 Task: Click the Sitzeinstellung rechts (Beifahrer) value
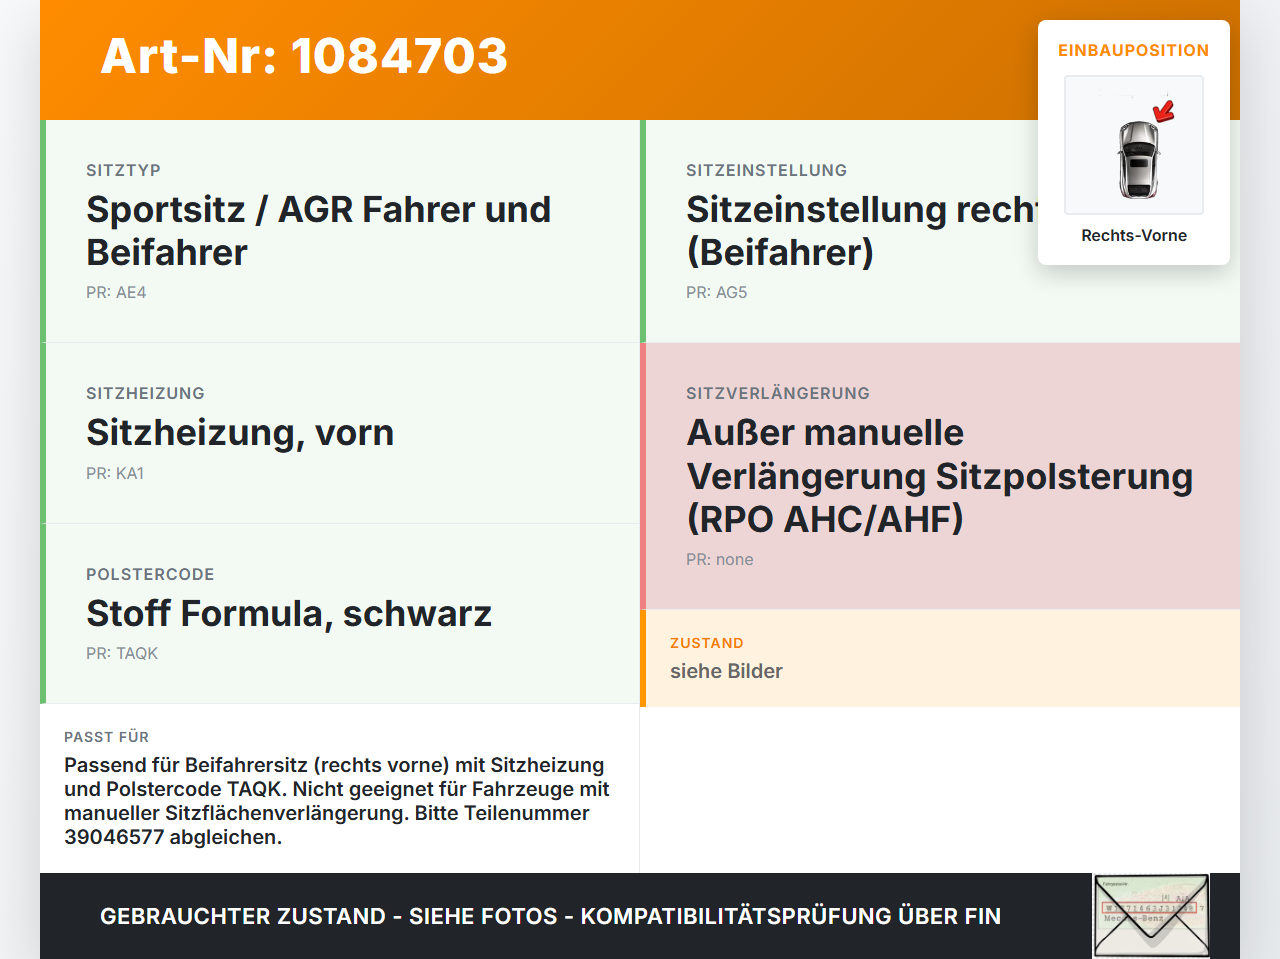pyautogui.click(x=862, y=231)
